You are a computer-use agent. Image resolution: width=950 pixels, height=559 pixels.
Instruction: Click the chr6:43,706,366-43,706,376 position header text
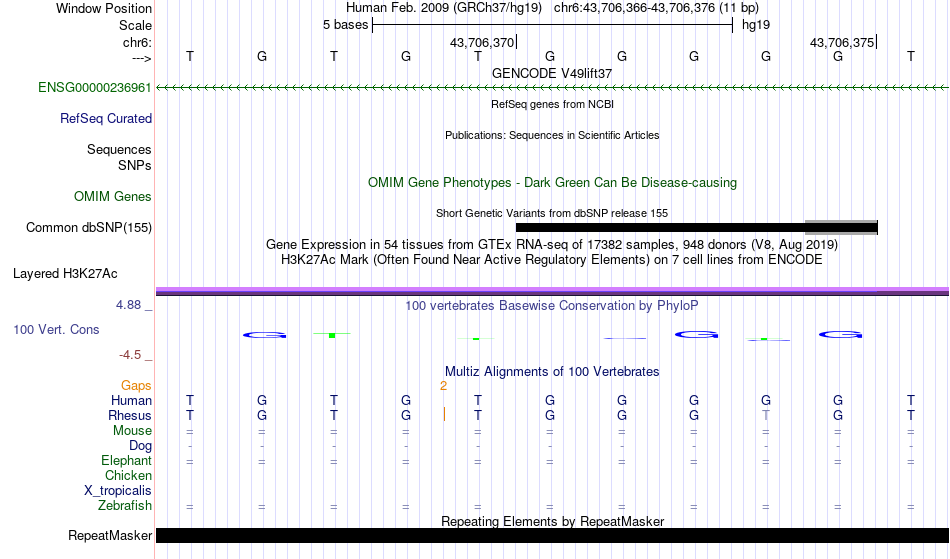(656, 8)
